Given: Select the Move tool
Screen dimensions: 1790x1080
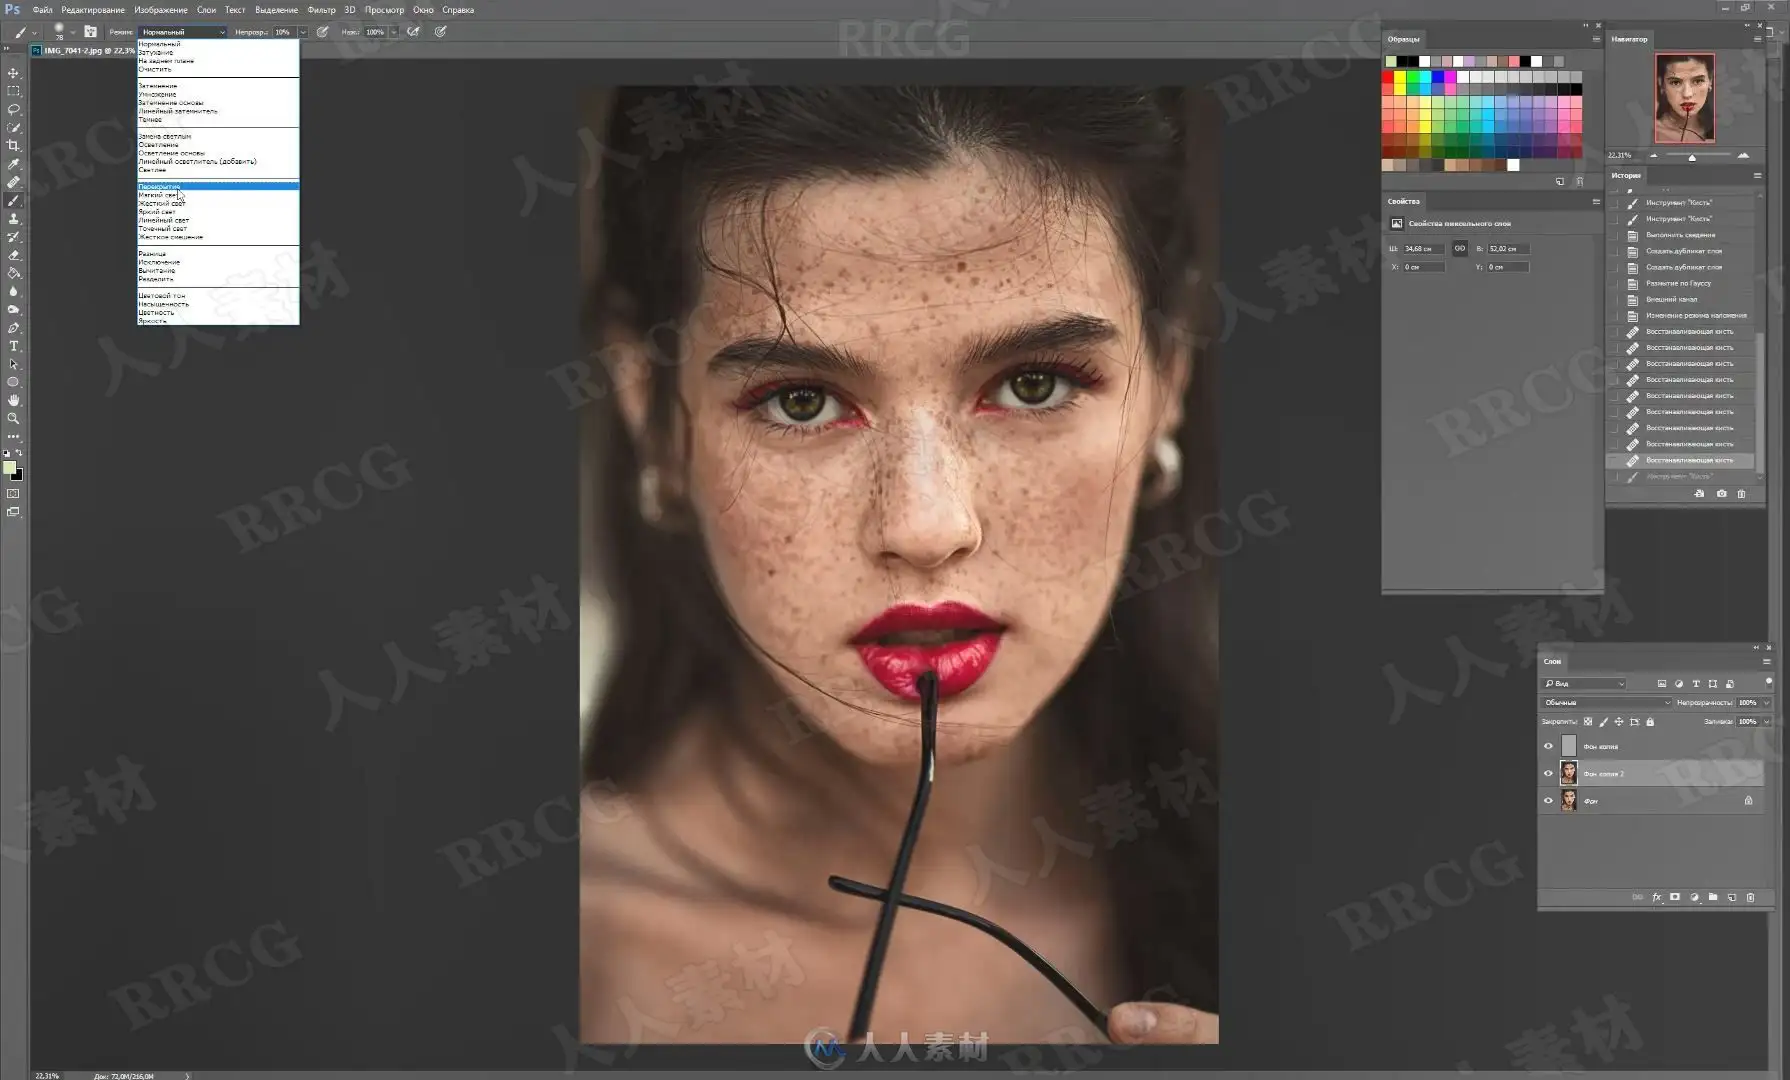Looking at the screenshot, I should (x=13, y=73).
